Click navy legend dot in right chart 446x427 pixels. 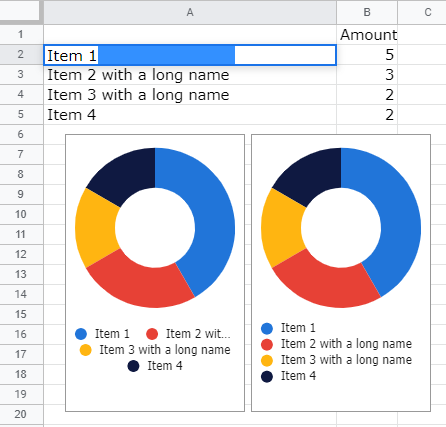tap(267, 376)
